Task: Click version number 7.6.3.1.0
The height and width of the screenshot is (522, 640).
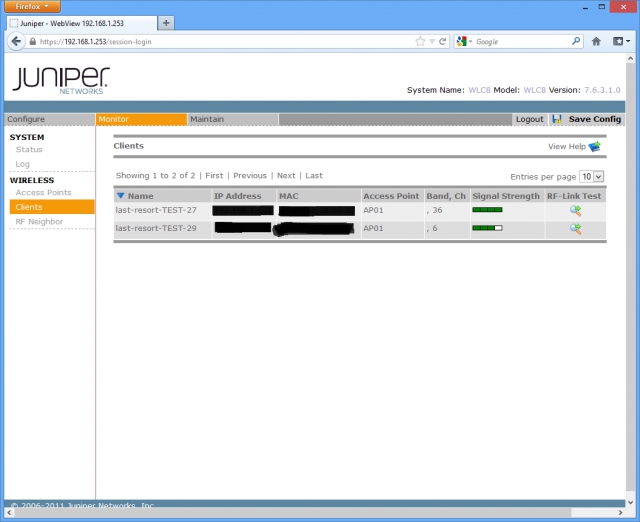Action: point(602,90)
